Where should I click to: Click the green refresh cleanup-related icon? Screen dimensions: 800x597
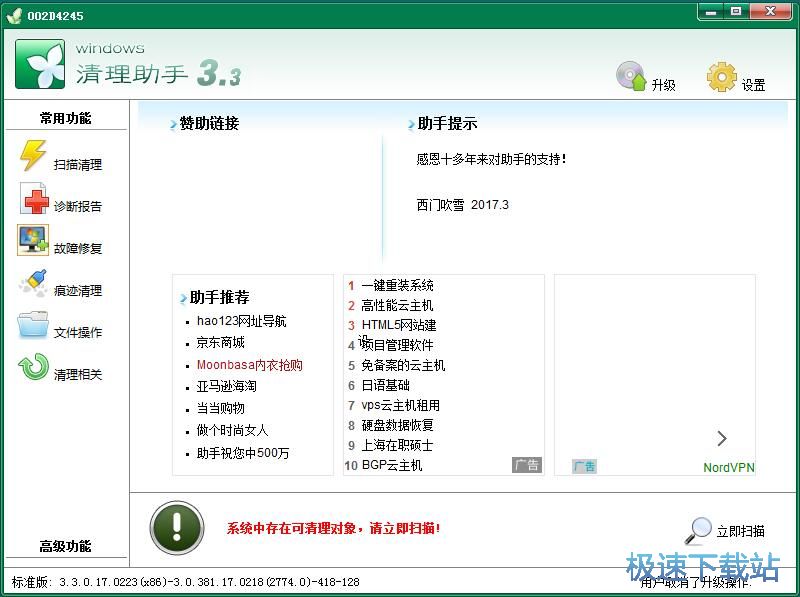pyautogui.click(x=33, y=367)
